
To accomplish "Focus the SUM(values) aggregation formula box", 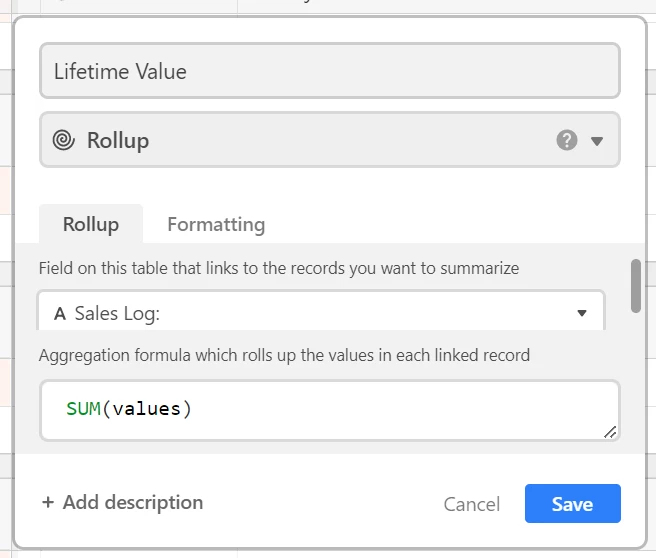I will [x=330, y=410].
